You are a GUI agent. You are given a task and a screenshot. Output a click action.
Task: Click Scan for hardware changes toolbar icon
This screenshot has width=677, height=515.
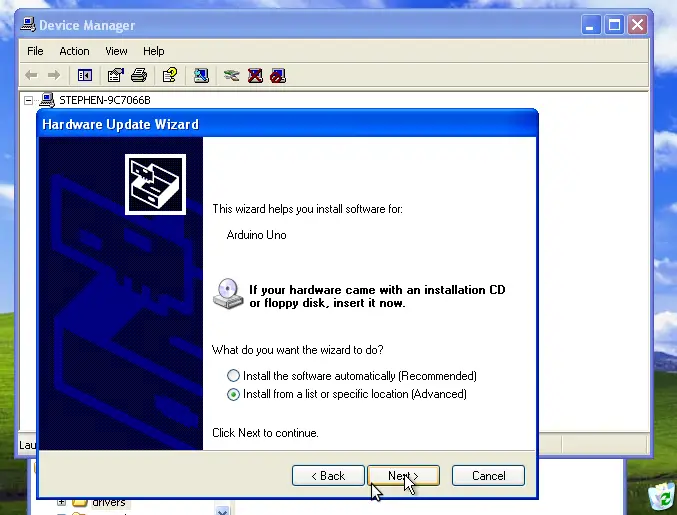[201, 76]
